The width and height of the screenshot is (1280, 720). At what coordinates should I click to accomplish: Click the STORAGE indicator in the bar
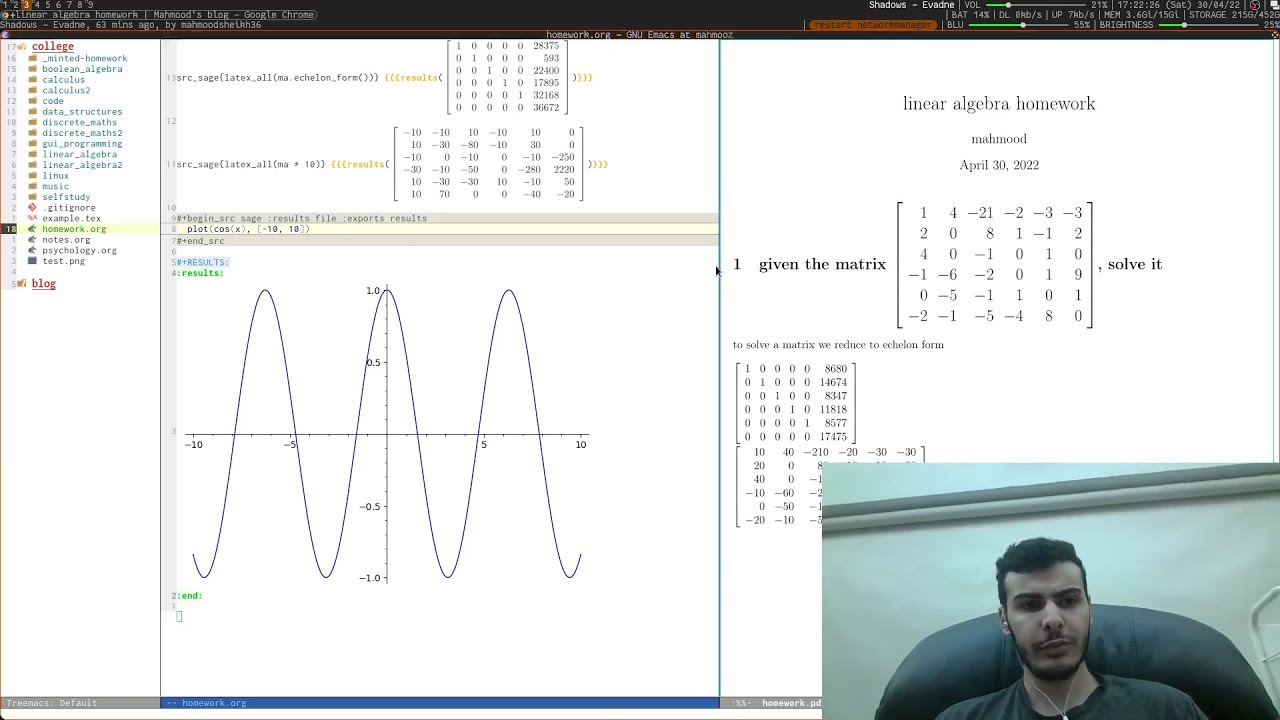tap(1233, 15)
